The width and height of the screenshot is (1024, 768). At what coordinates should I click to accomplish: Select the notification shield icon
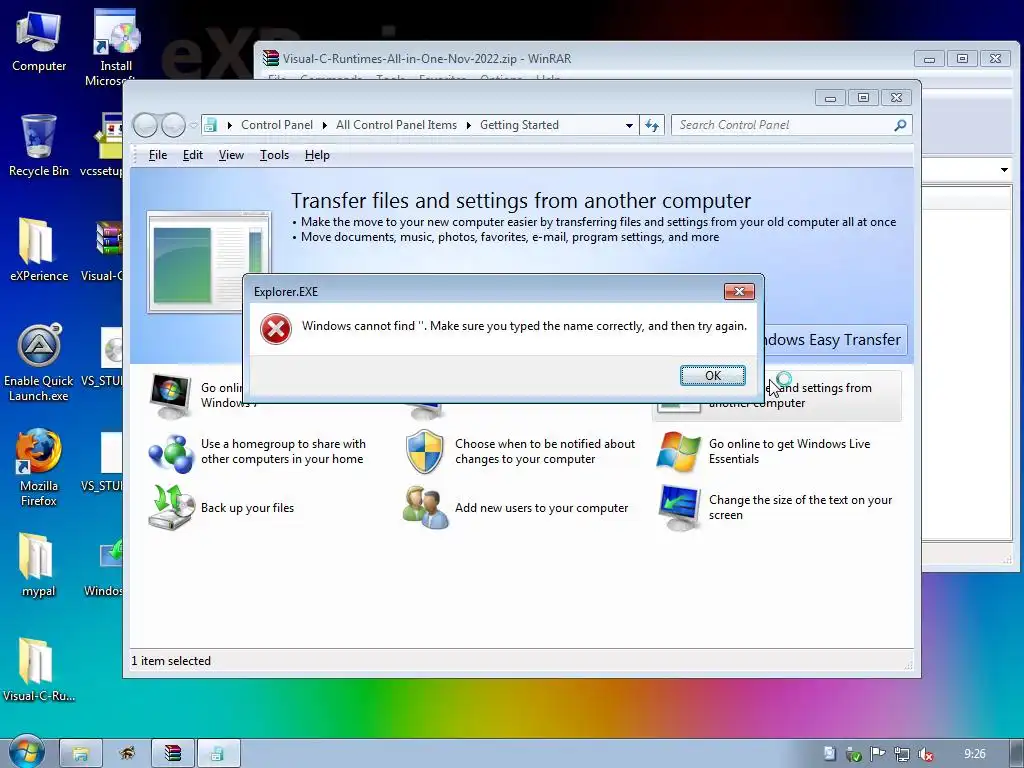coord(424,451)
